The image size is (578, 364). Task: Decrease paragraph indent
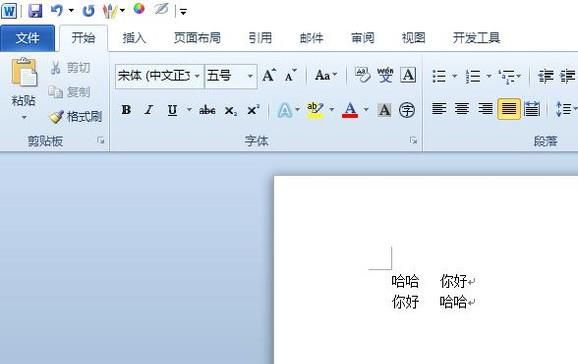pyautogui.click(x=546, y=76)
